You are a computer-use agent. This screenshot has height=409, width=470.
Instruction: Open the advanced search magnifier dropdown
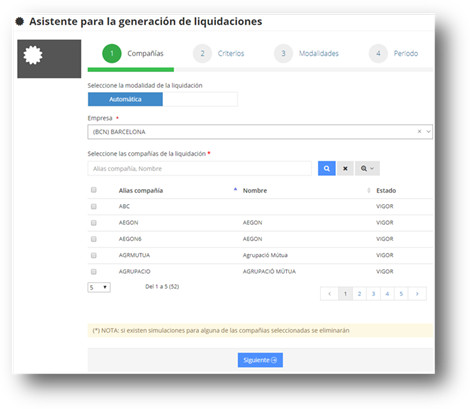(367, 168)
